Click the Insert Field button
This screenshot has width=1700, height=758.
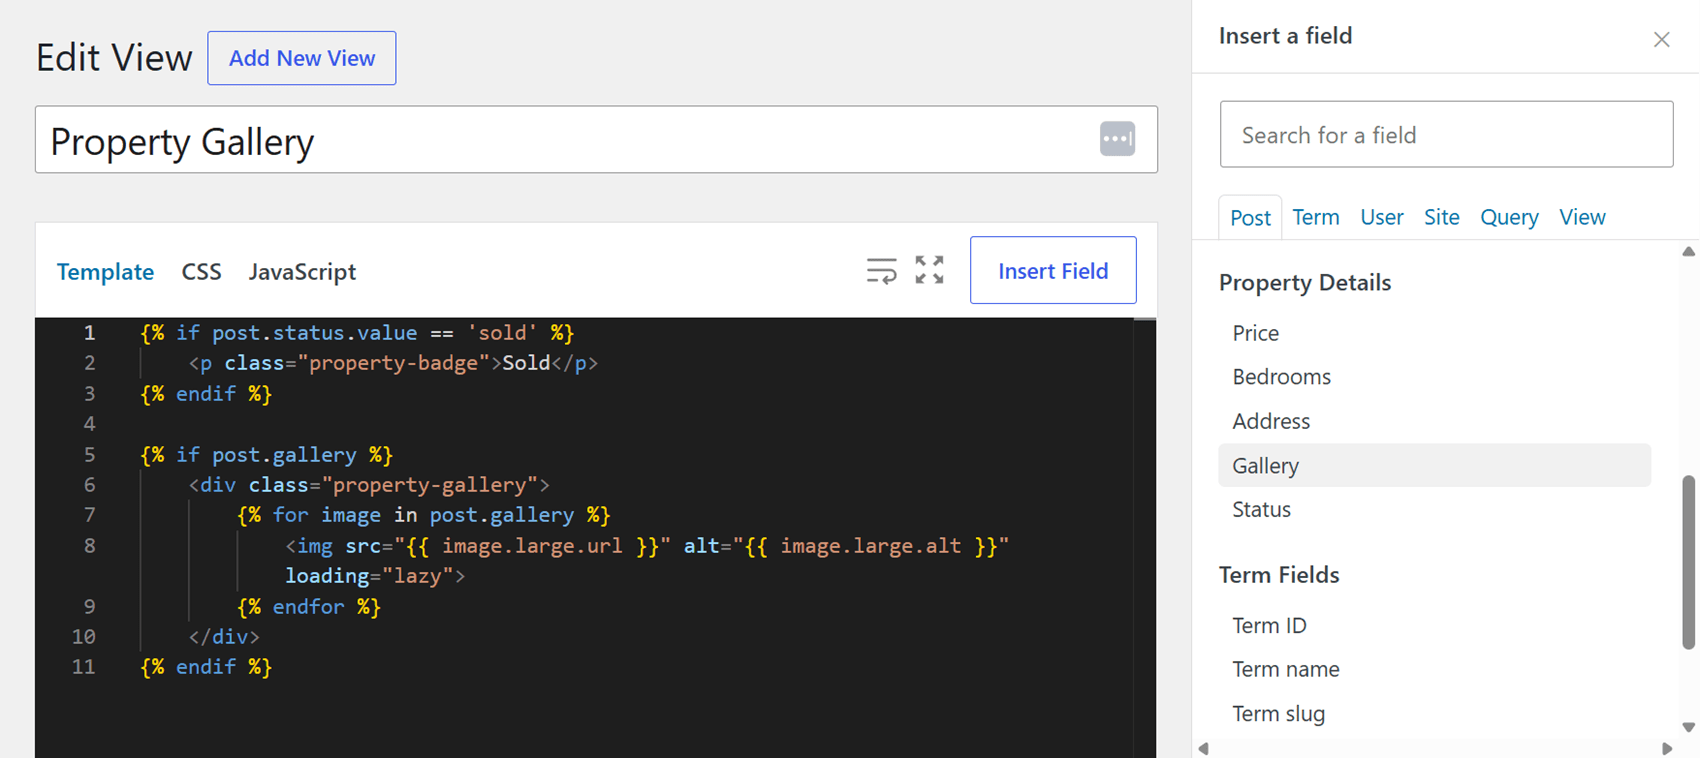1053,270
